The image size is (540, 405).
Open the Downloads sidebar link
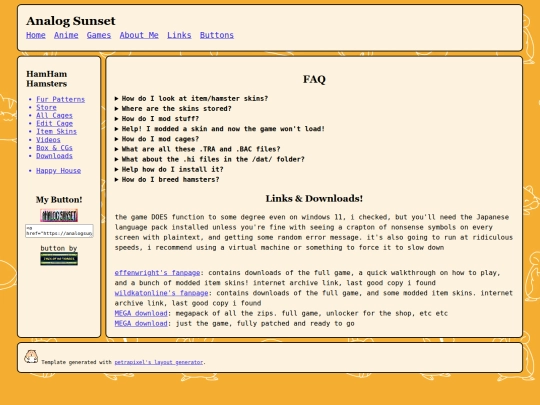coord(54,156)
